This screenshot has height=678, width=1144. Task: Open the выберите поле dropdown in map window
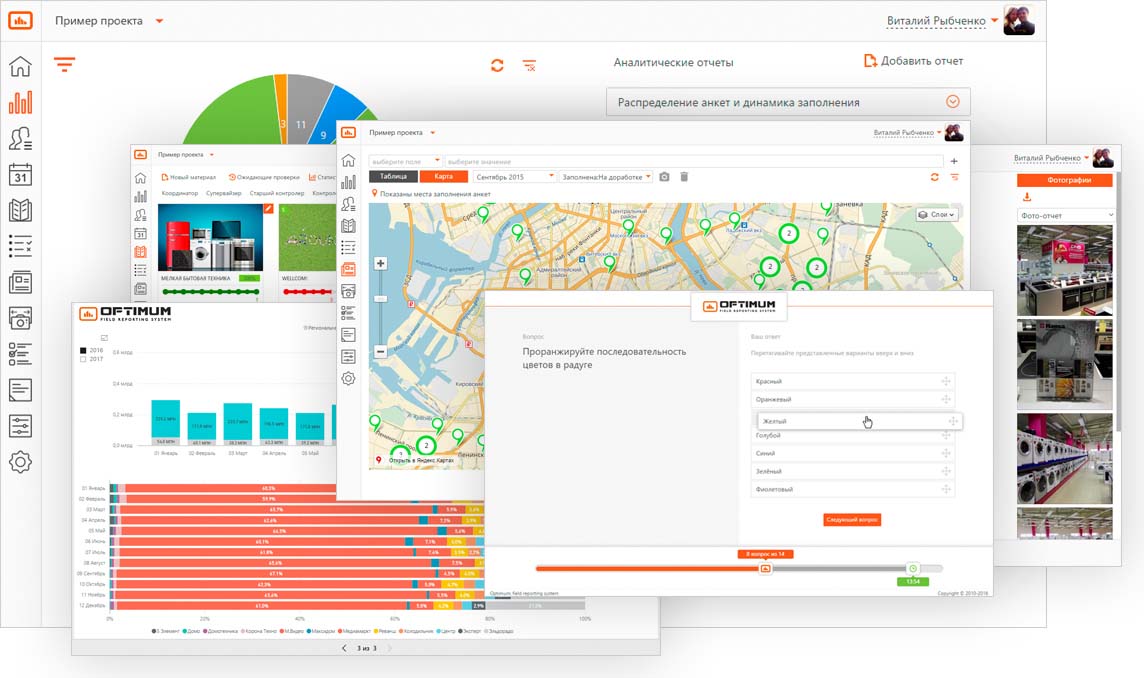[x=406, y=161]
